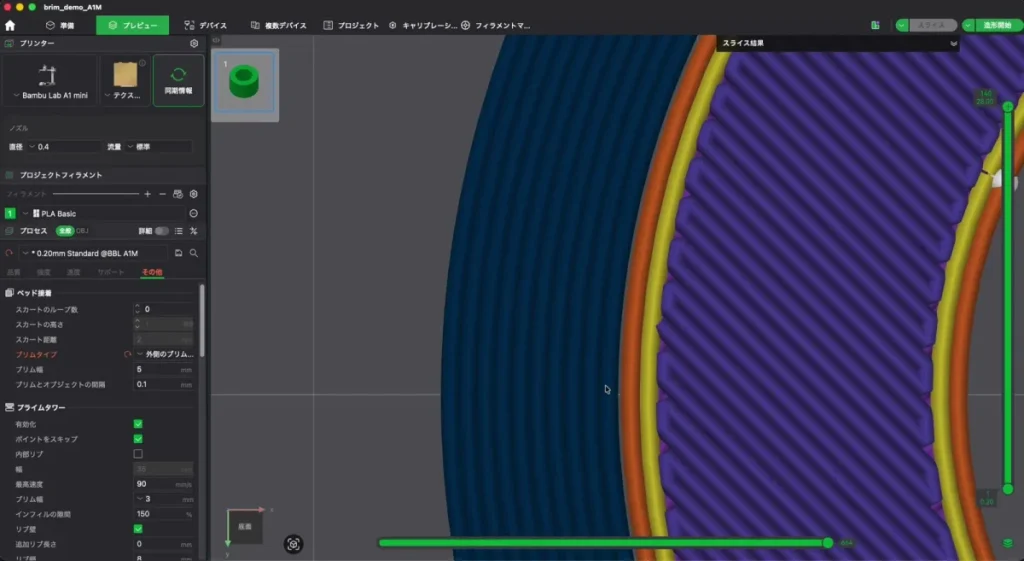Click the 最高速度 90 field
Viewport: 1024px width, 561px height.
click(164, 484)
